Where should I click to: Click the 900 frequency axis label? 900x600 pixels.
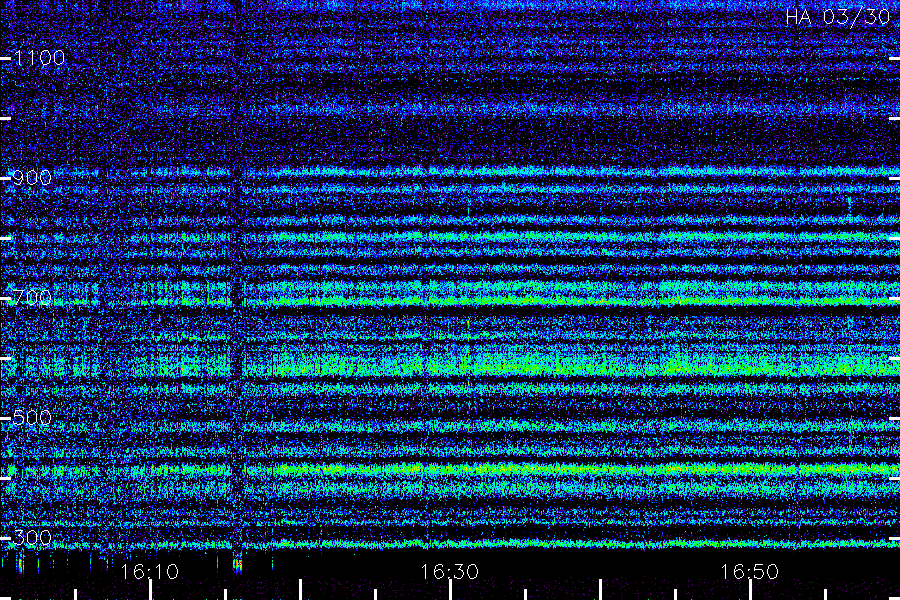pos(32,178)
